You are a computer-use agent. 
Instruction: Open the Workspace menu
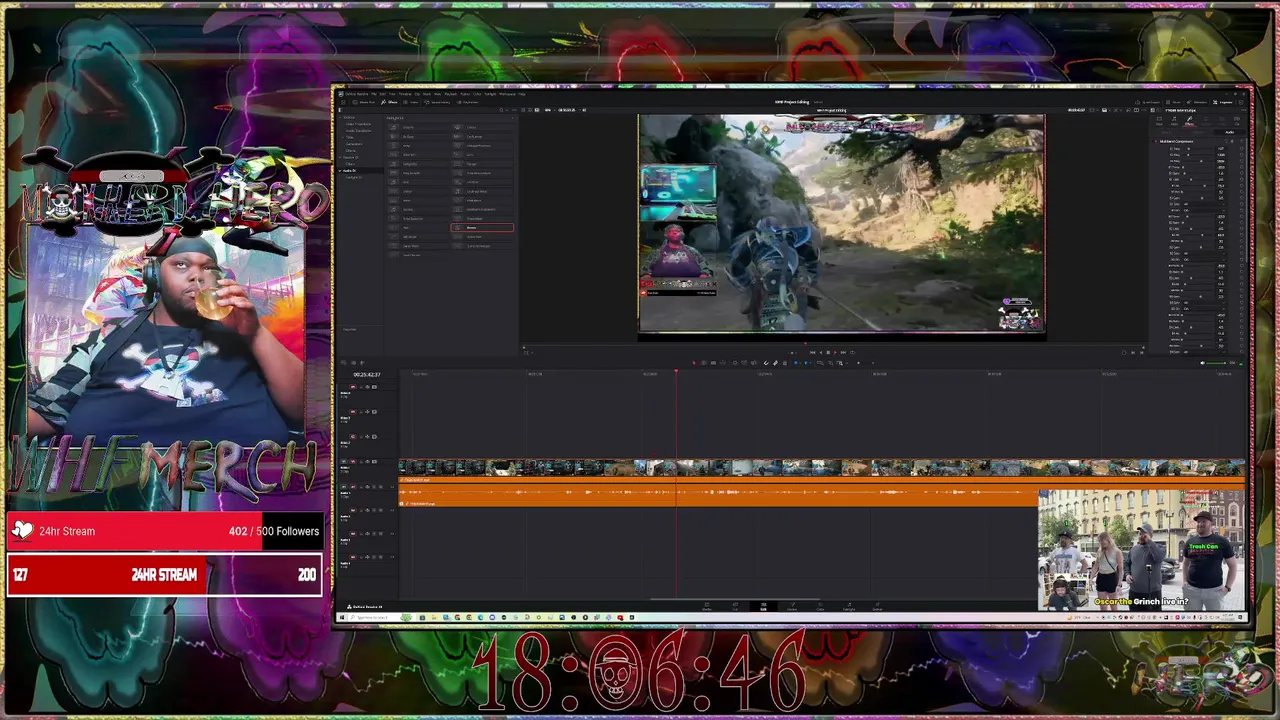click(x=507, y=94)
